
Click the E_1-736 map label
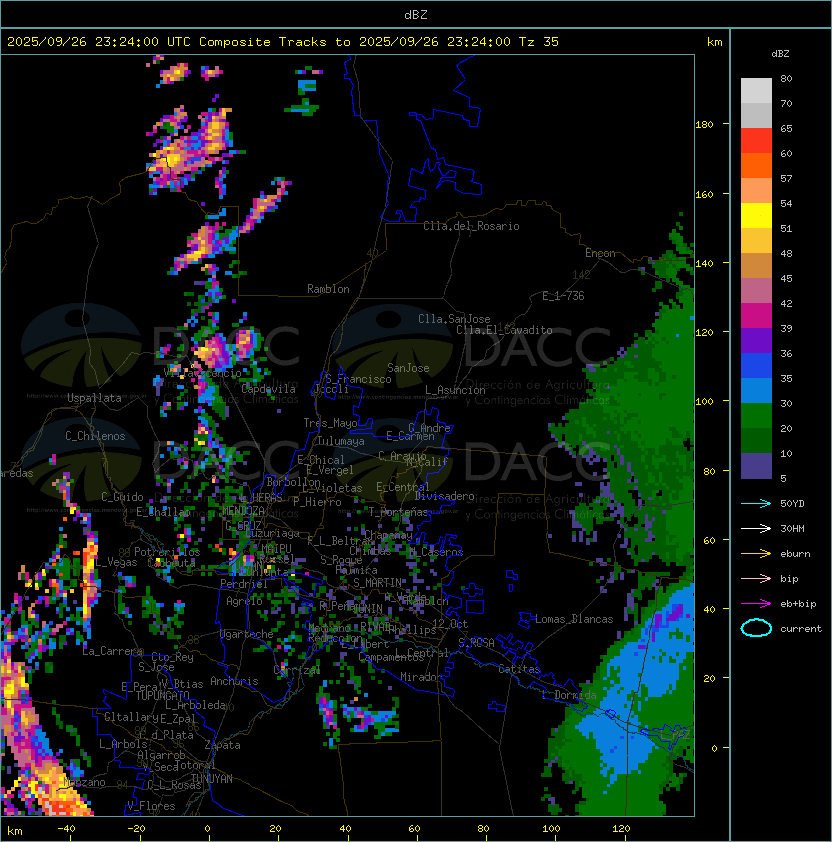pos(563,296)
